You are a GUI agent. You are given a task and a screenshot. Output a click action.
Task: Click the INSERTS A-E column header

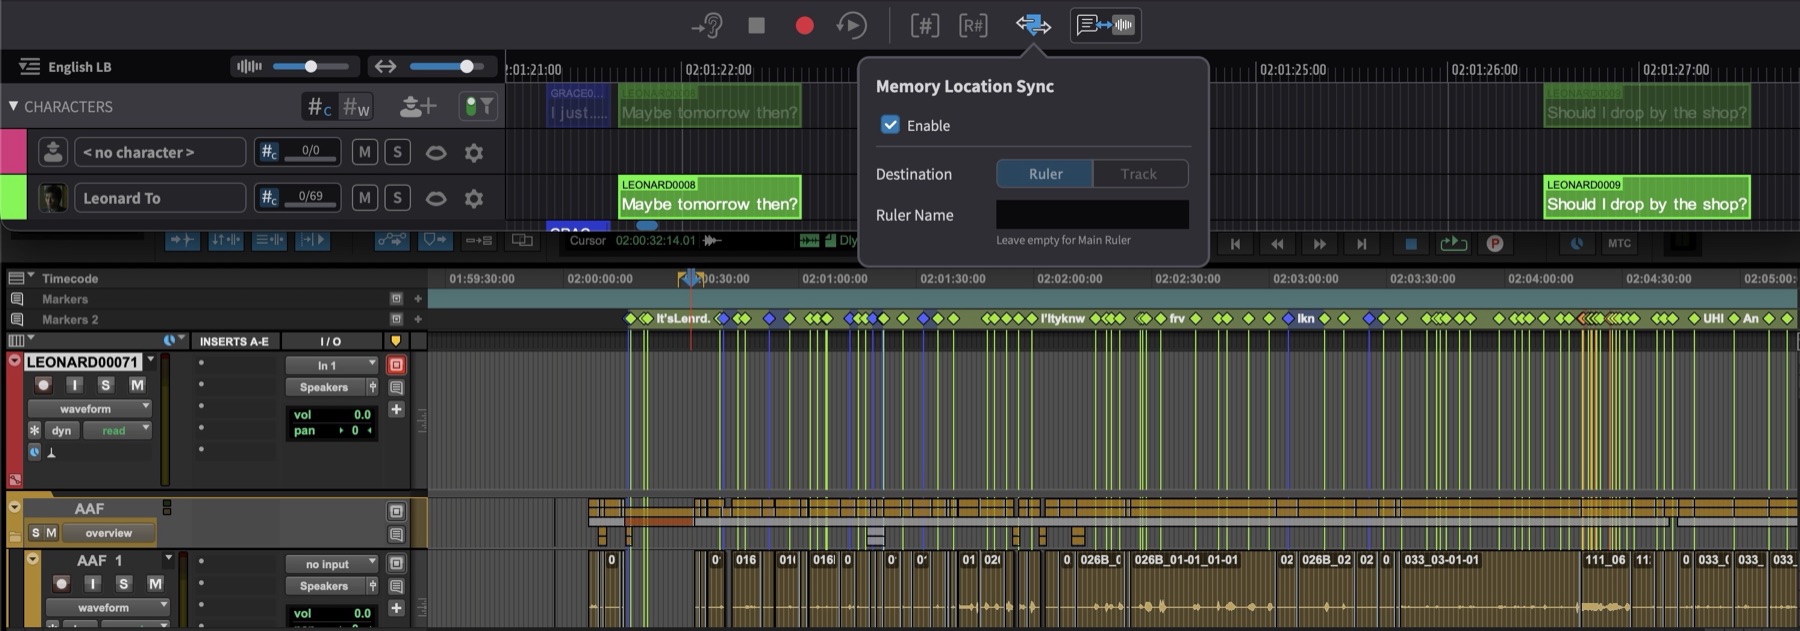234,341
